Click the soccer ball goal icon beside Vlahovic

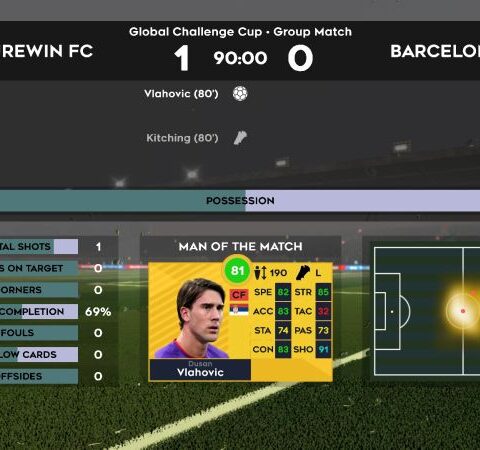pos(240,93)
